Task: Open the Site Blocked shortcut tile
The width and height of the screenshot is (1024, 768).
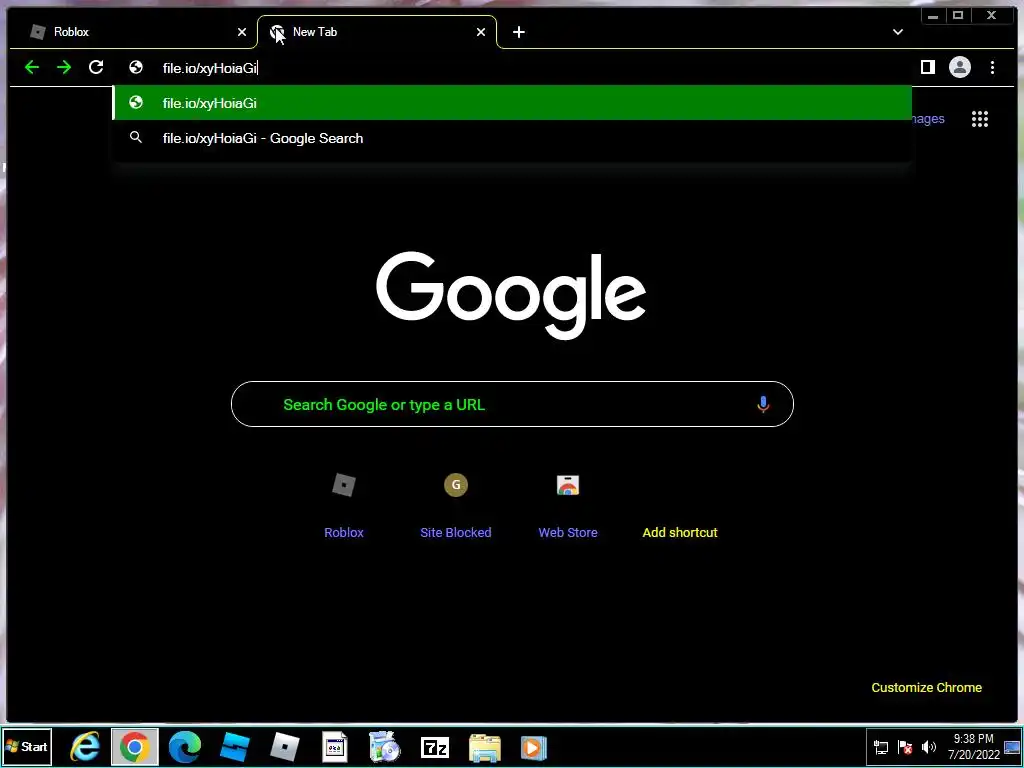Action: (x=456, y=504)
